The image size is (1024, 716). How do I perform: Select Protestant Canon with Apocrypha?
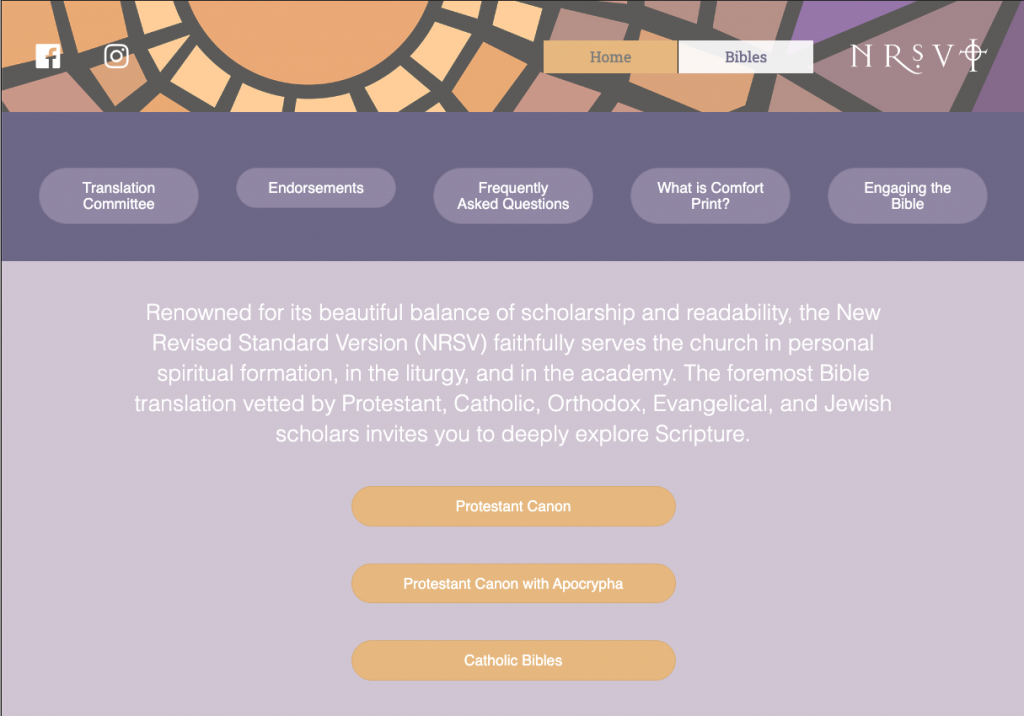[x=513, y=584]
